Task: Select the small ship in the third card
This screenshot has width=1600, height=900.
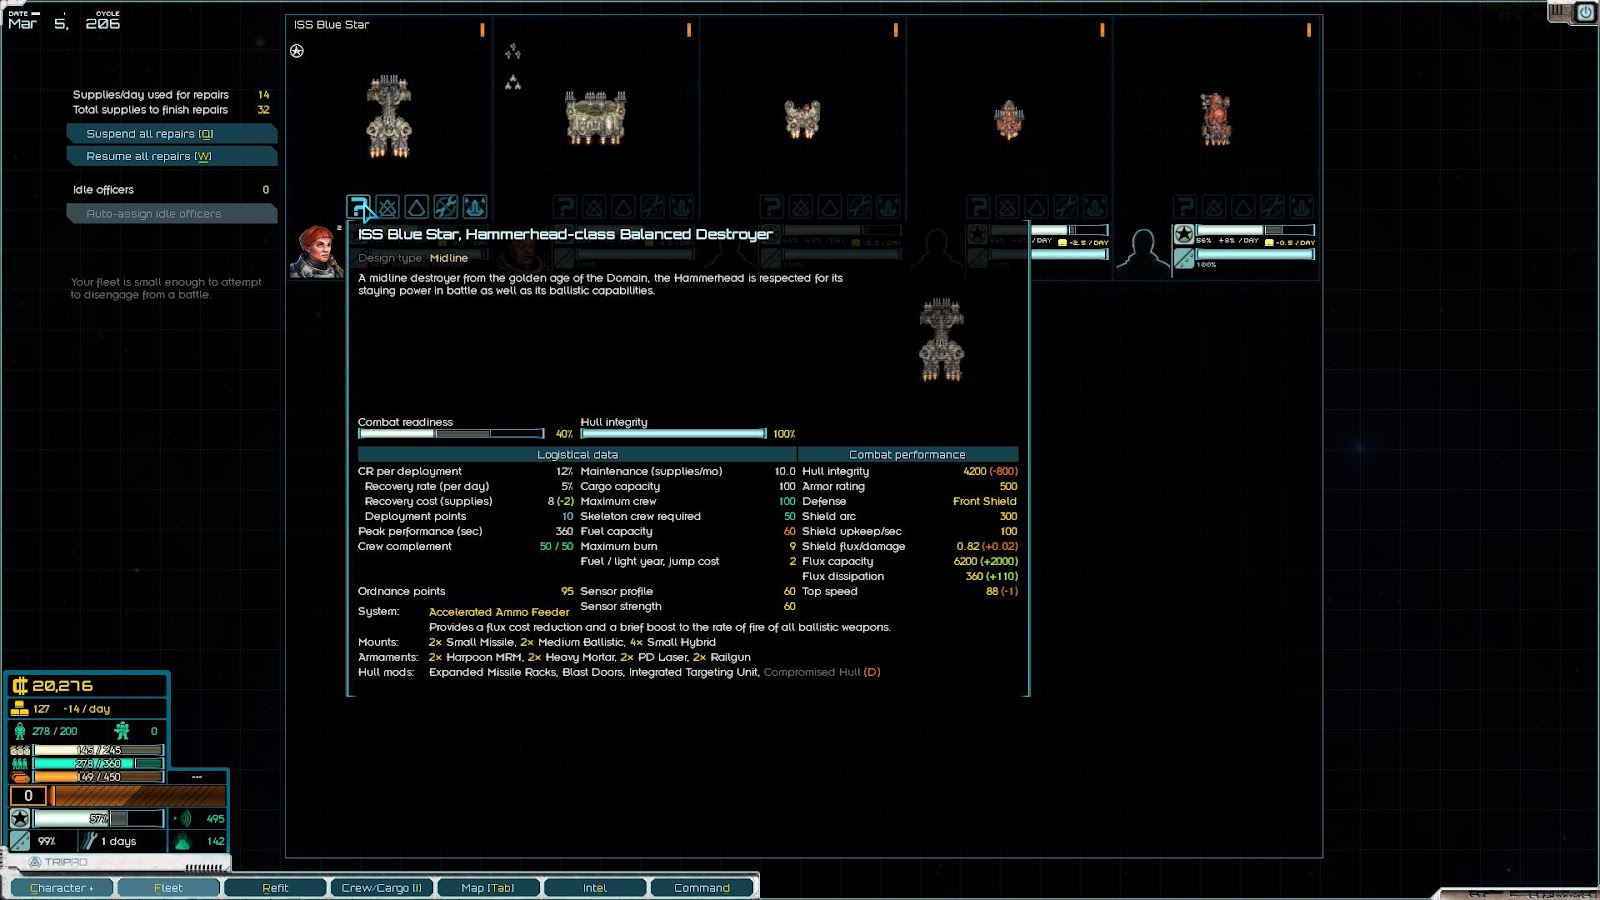Action: pyautogui.click(x=802, y=119)
